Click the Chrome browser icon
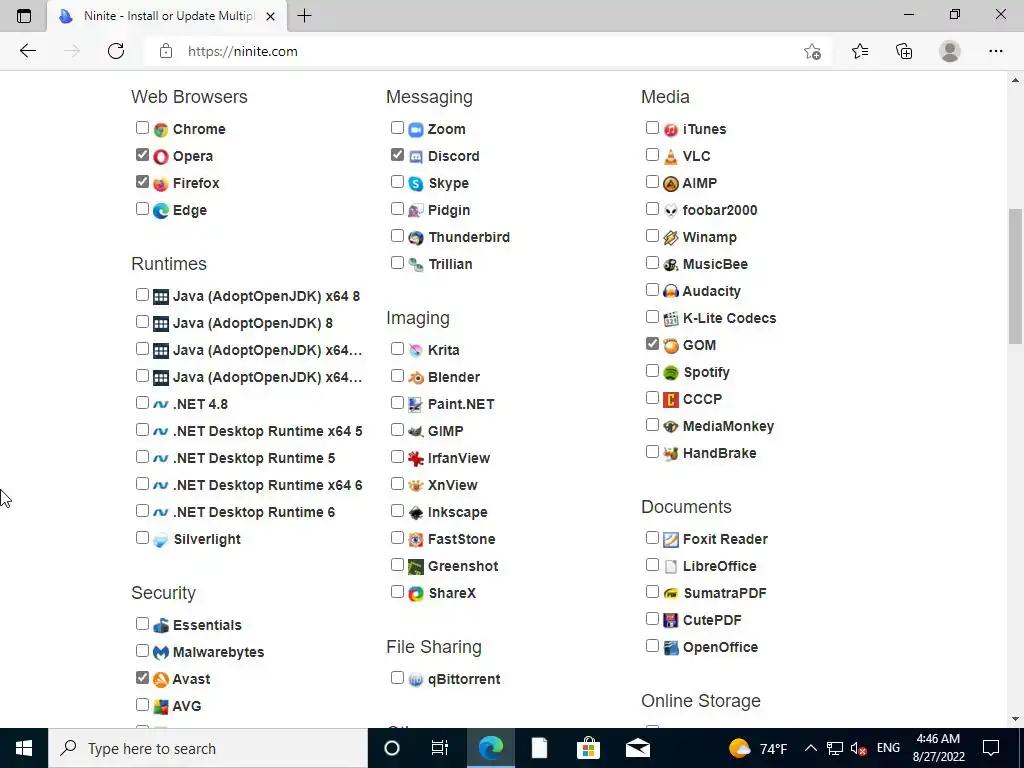The width and height of the screenshot is (1024, 768). pos(161,129)
